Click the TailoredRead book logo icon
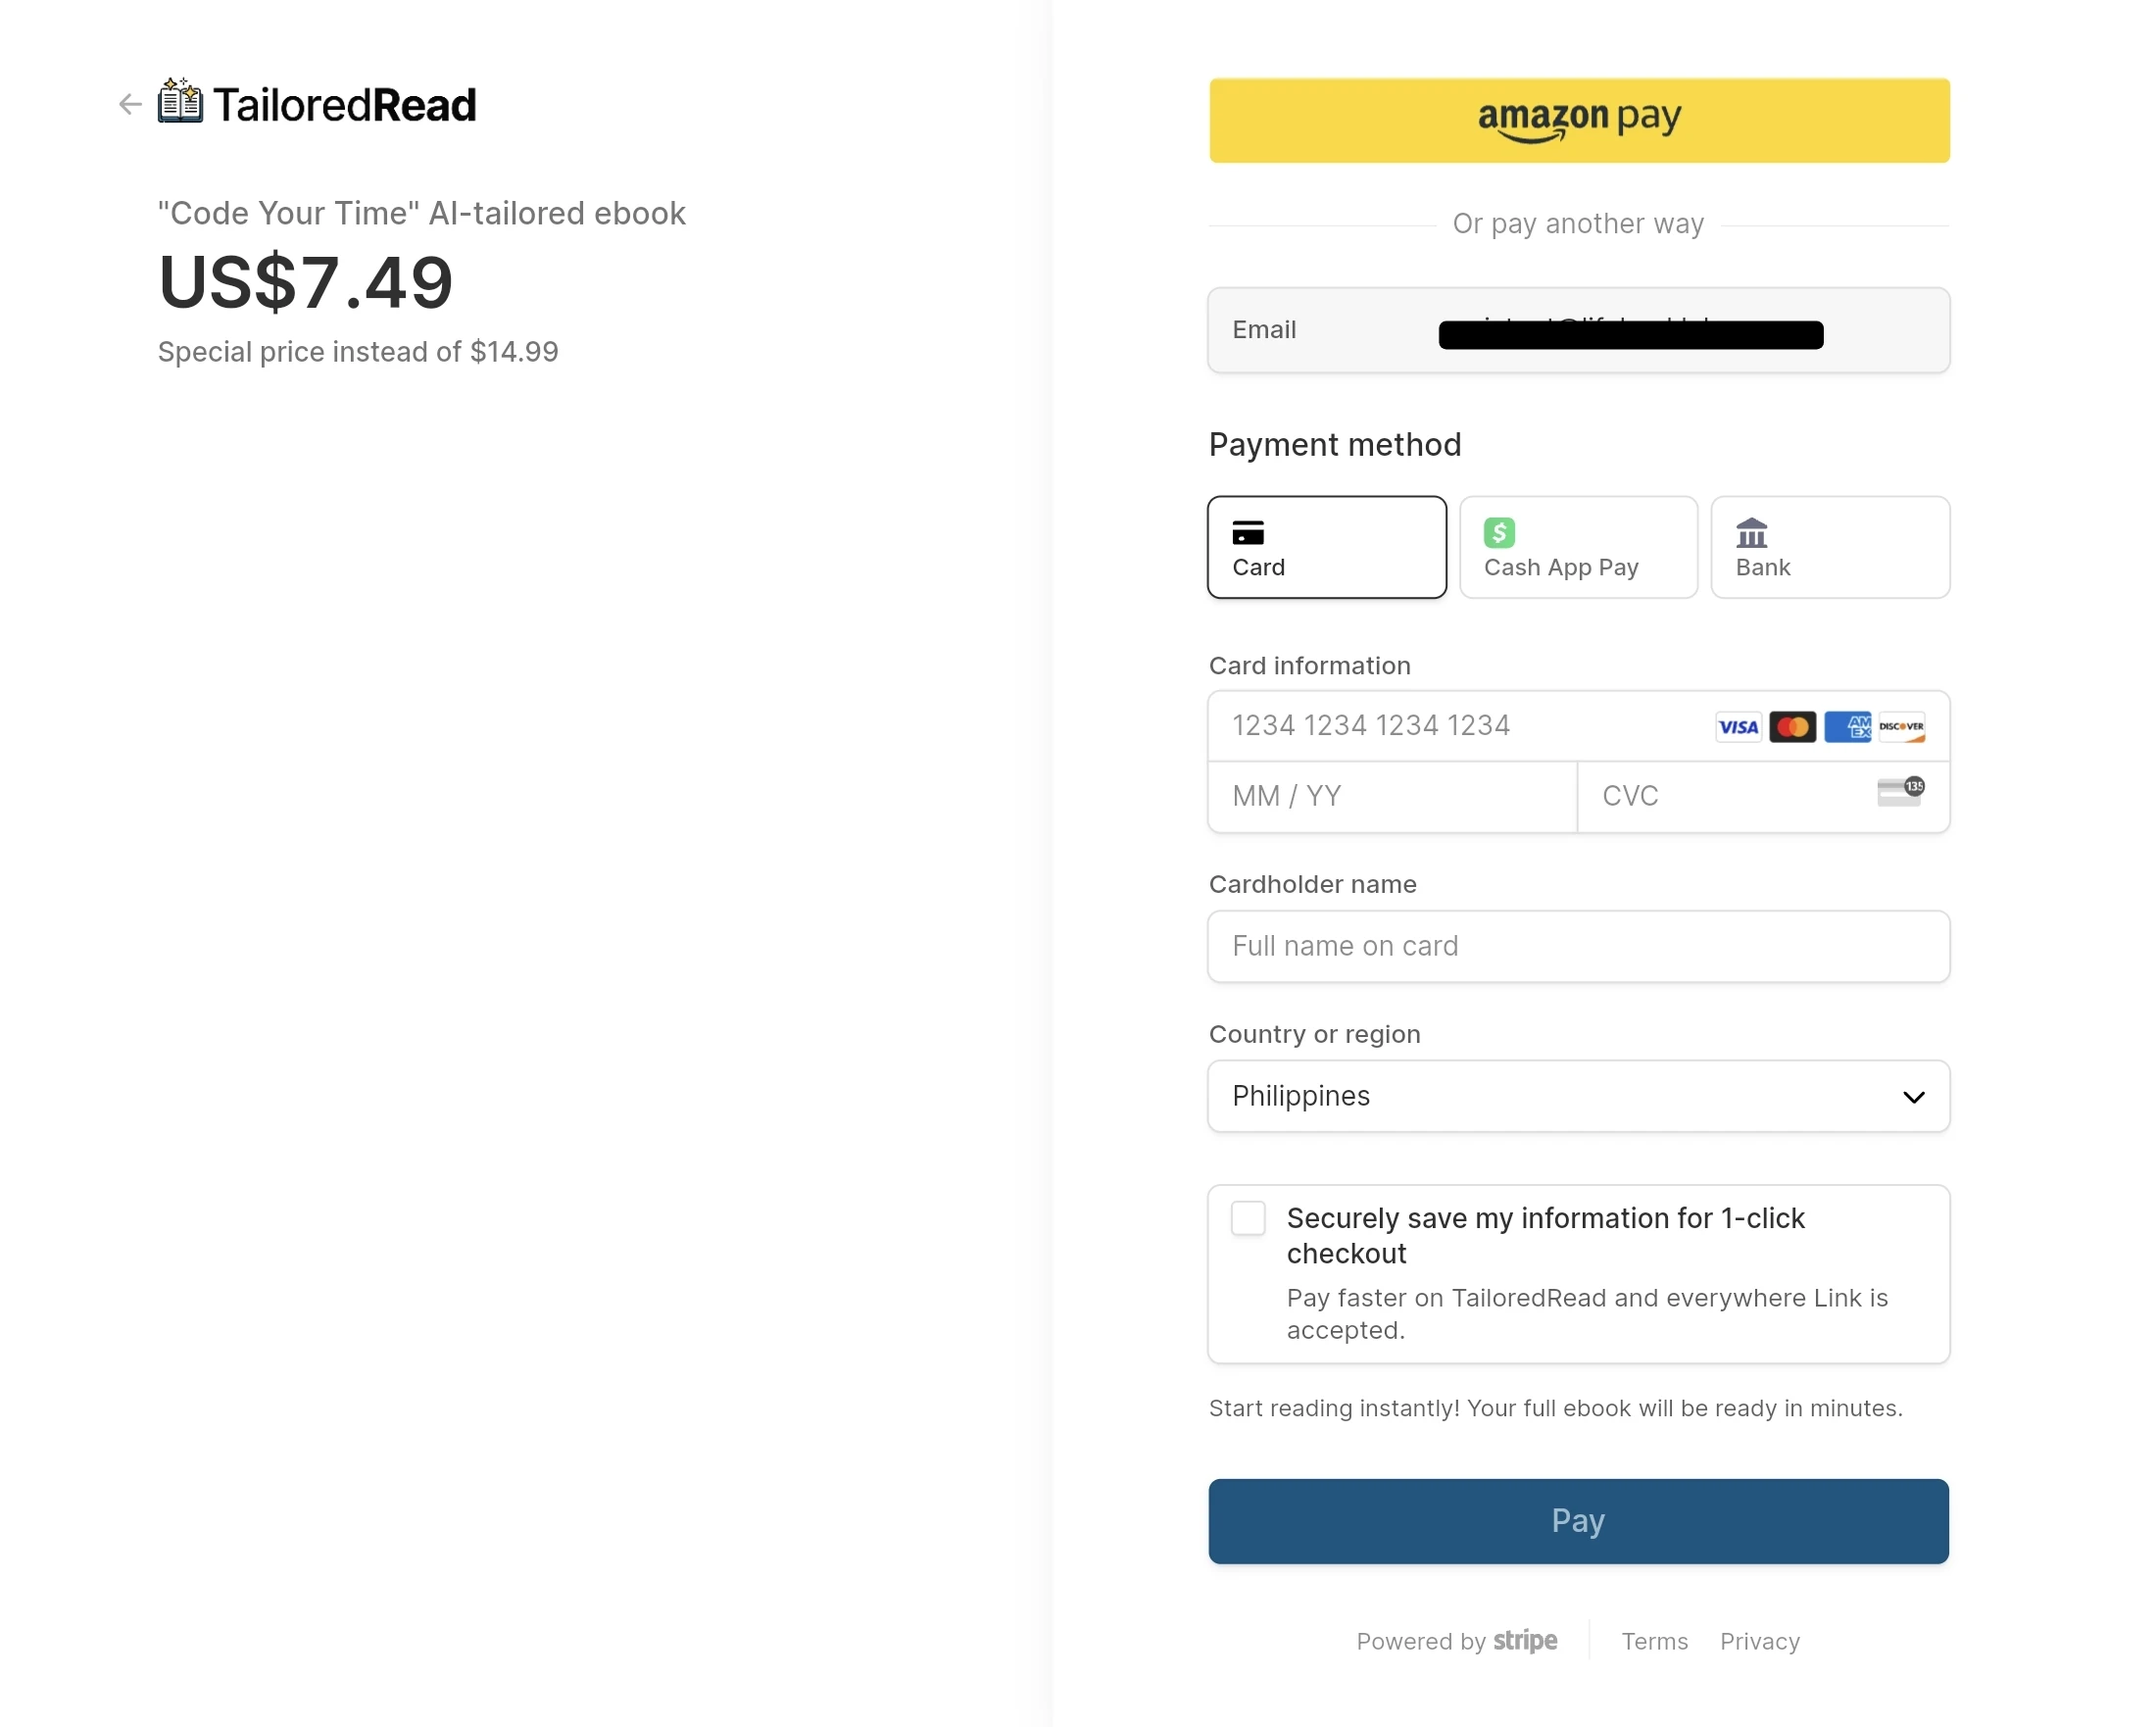 tap(180, 102)
